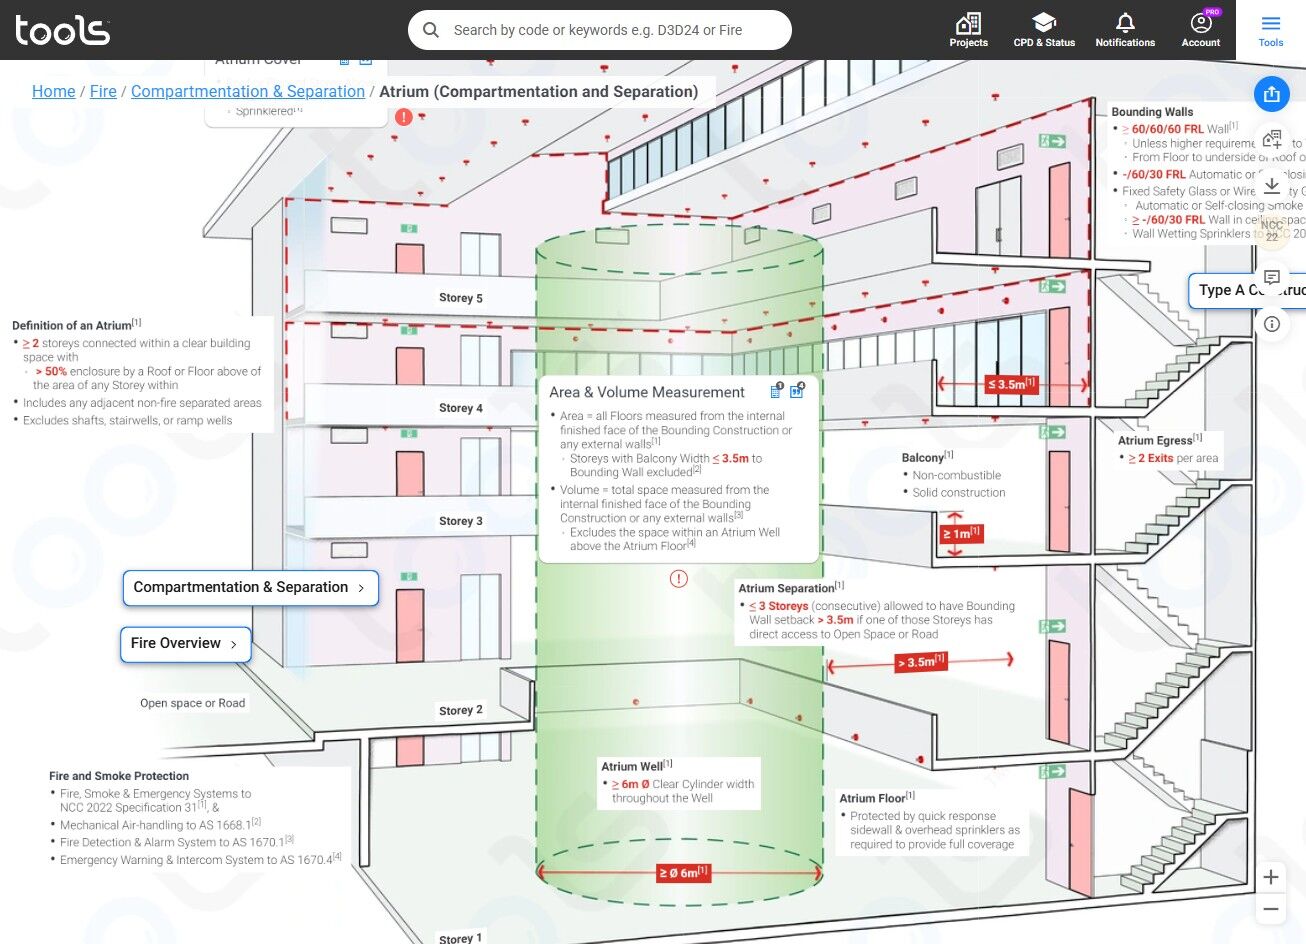Focus the code or keyword search field

click(600, 30)
